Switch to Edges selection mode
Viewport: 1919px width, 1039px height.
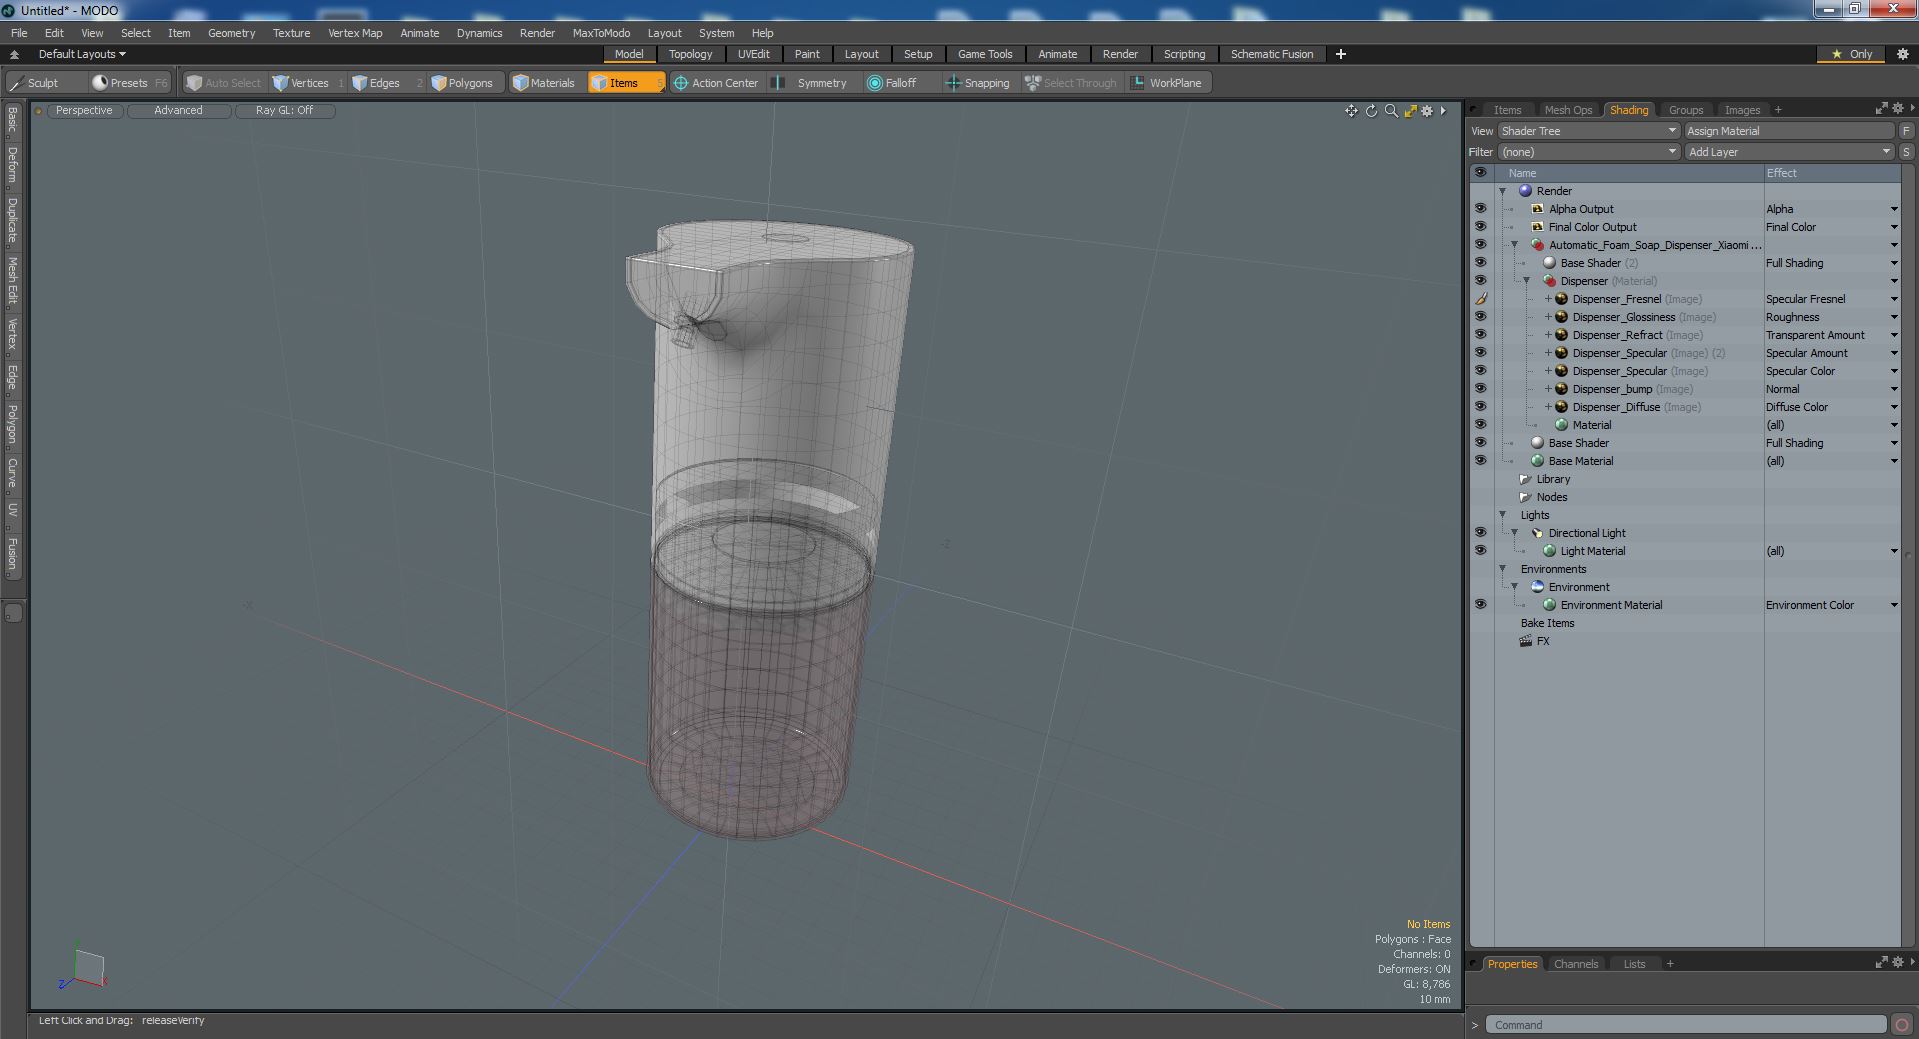click(385, 83)
